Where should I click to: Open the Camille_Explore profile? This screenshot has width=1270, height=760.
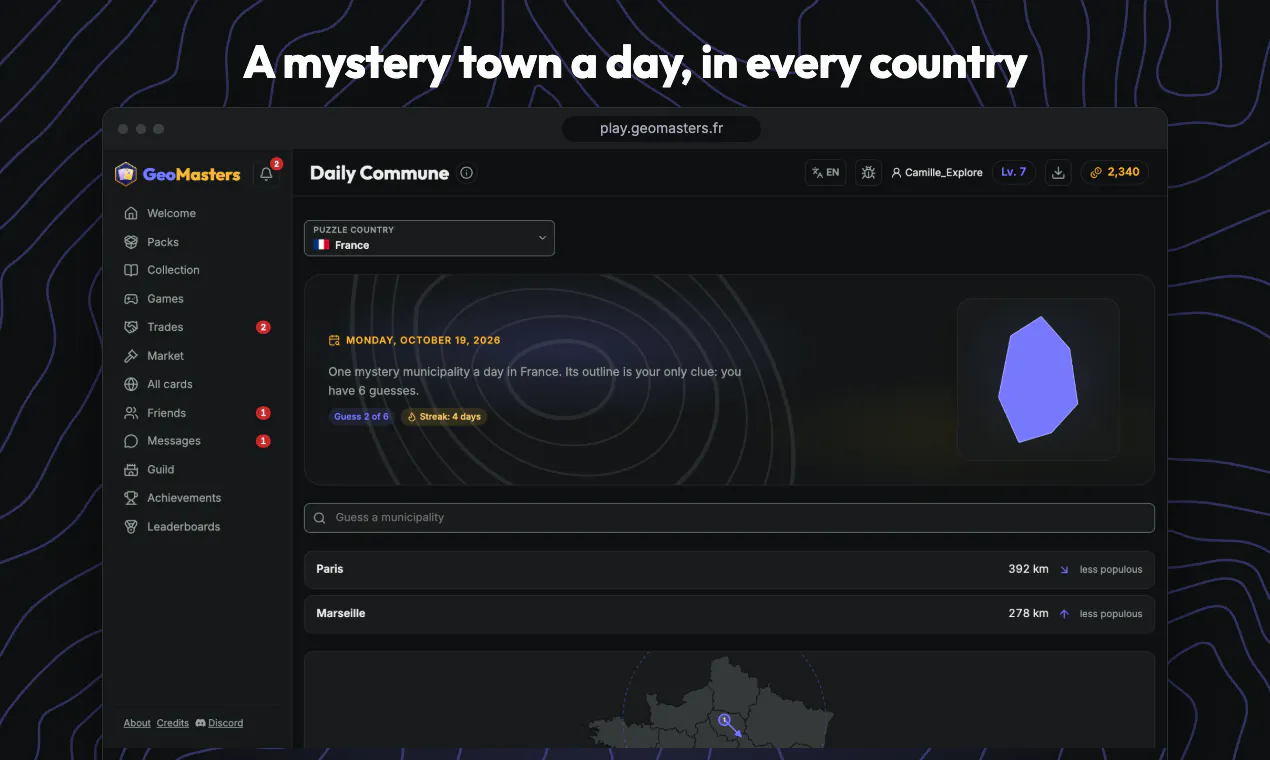[x=937, y=173]
